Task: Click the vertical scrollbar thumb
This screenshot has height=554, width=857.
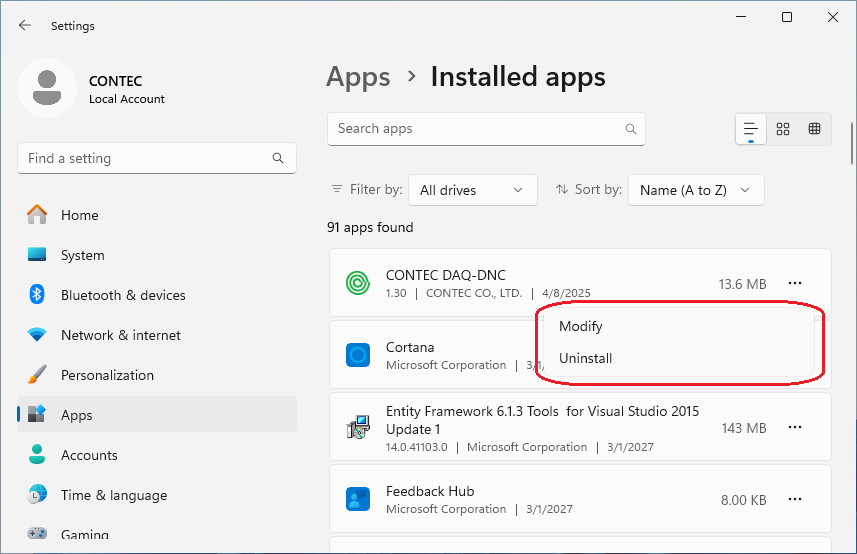Action: point(852,143)
